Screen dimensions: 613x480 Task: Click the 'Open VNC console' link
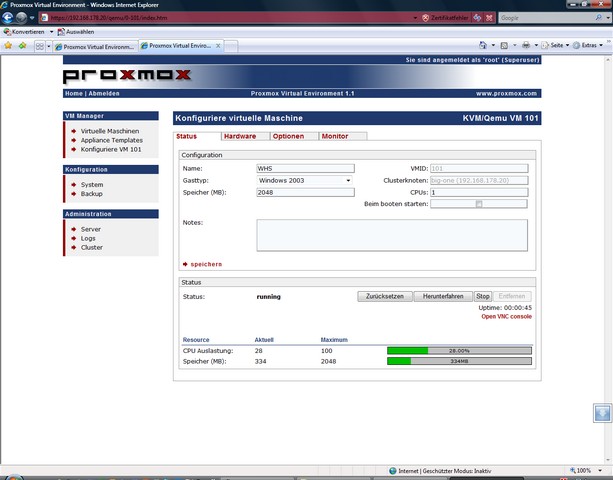click(506, 317)
